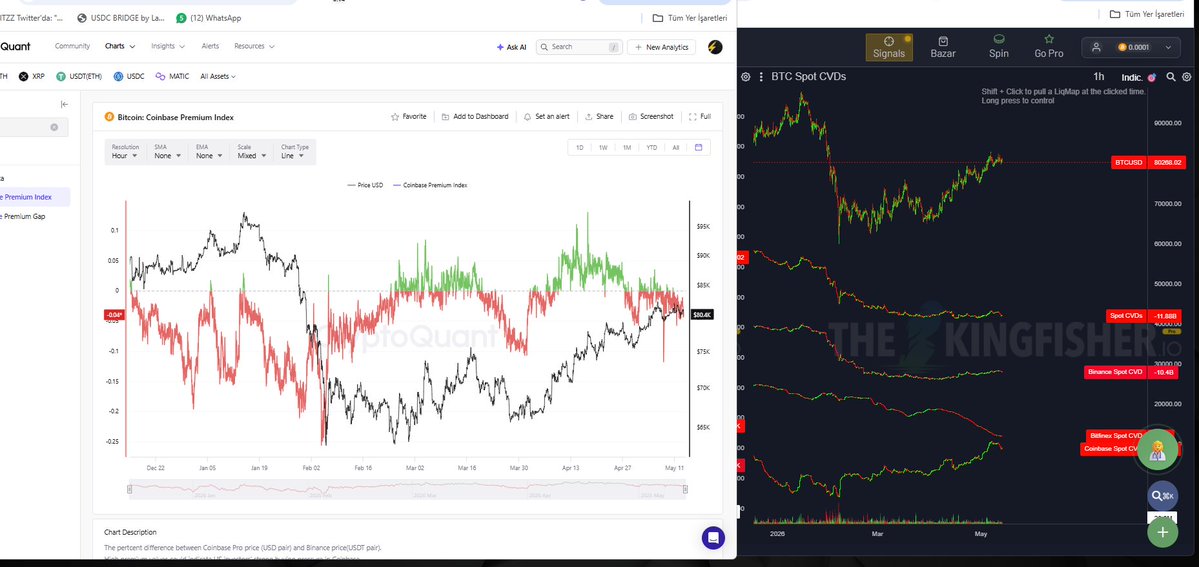
Task: Open the USDC BRIDGE bookmark
Action: pyautogui.click(x=122, y=18)
